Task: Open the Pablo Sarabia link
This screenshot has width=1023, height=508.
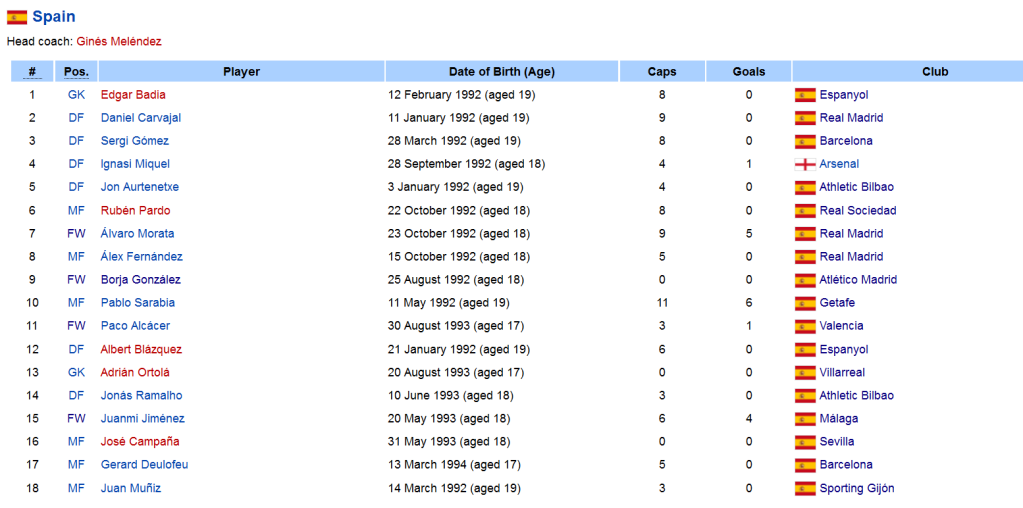Action: pyautogui.click(x=138, y=303)
